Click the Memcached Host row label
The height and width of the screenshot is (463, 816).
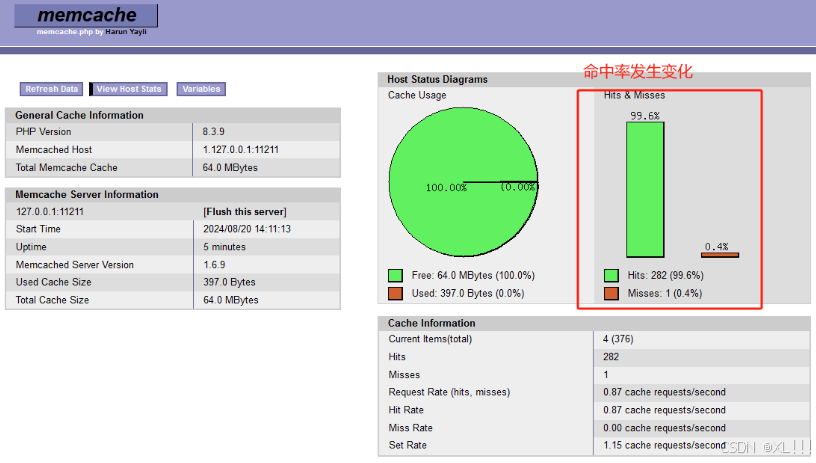tap(54, 149)
